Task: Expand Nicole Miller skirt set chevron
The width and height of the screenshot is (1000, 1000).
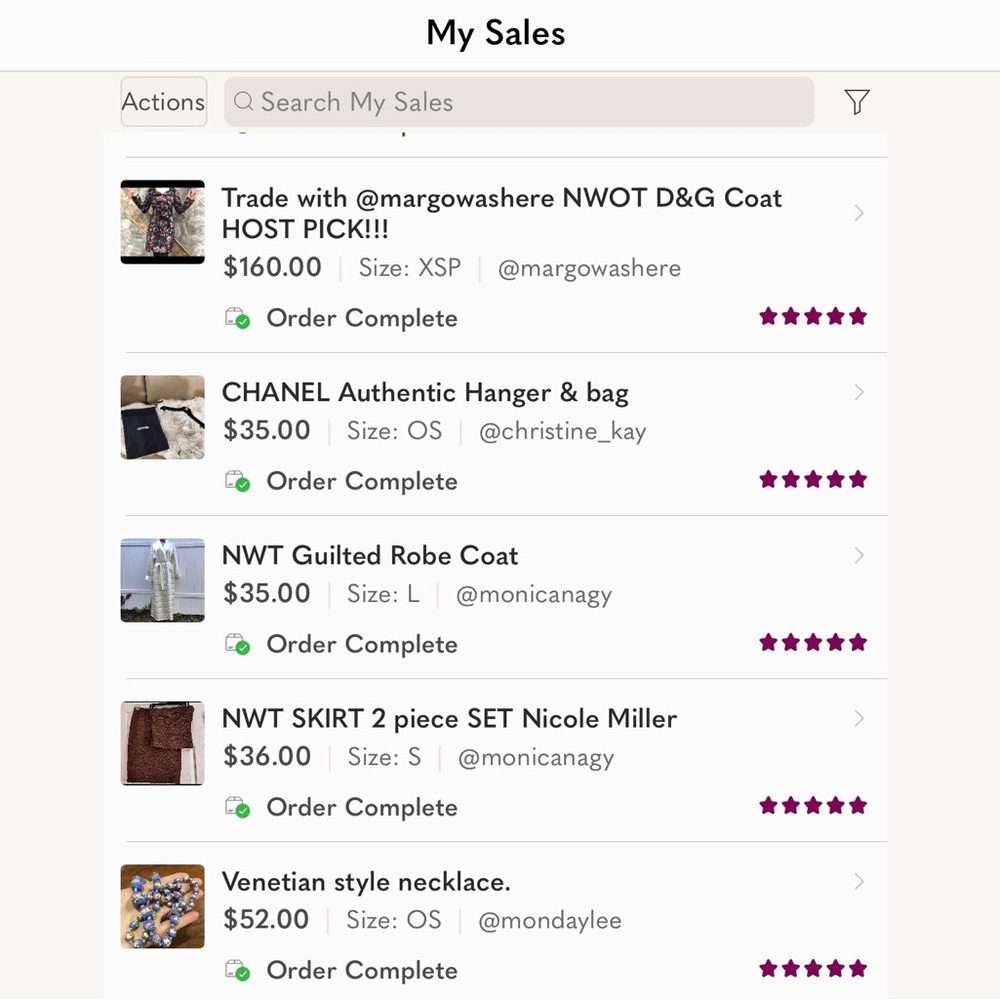Action: click(x=859, y=719)
